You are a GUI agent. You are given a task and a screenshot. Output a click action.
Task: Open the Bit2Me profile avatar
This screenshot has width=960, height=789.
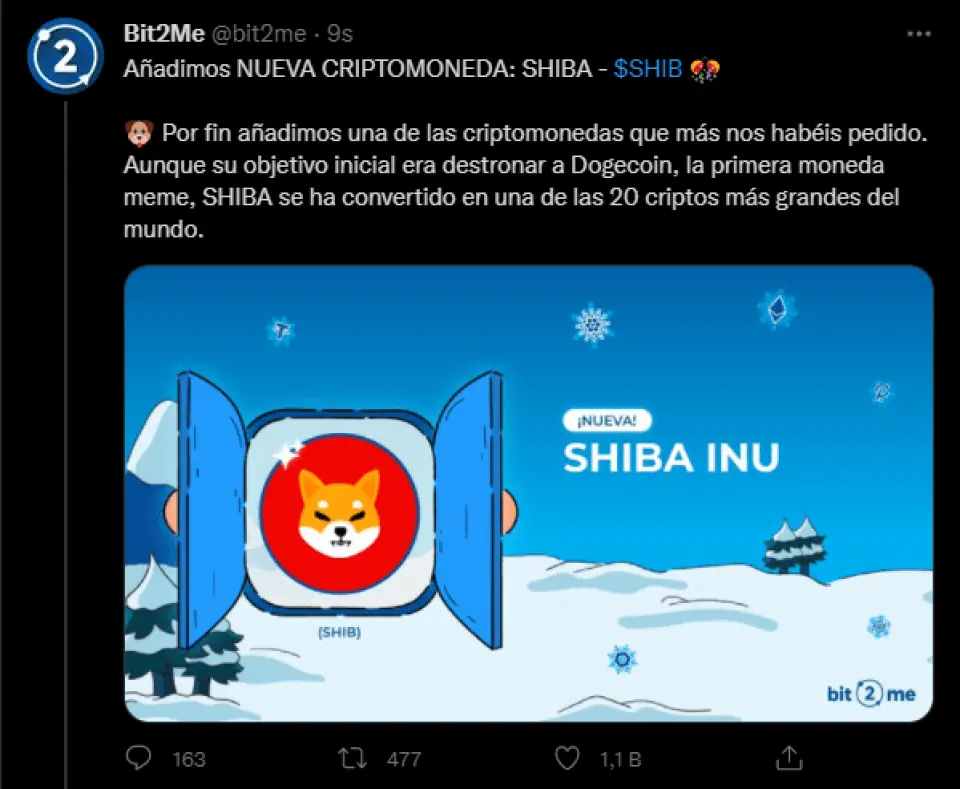click(x=65, y=56)
